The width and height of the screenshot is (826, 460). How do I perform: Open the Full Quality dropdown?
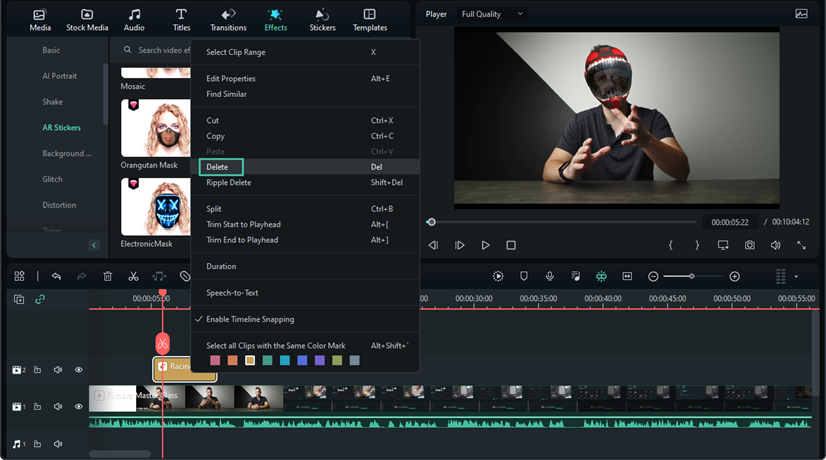pyautogui.click(x=491, y=14)
